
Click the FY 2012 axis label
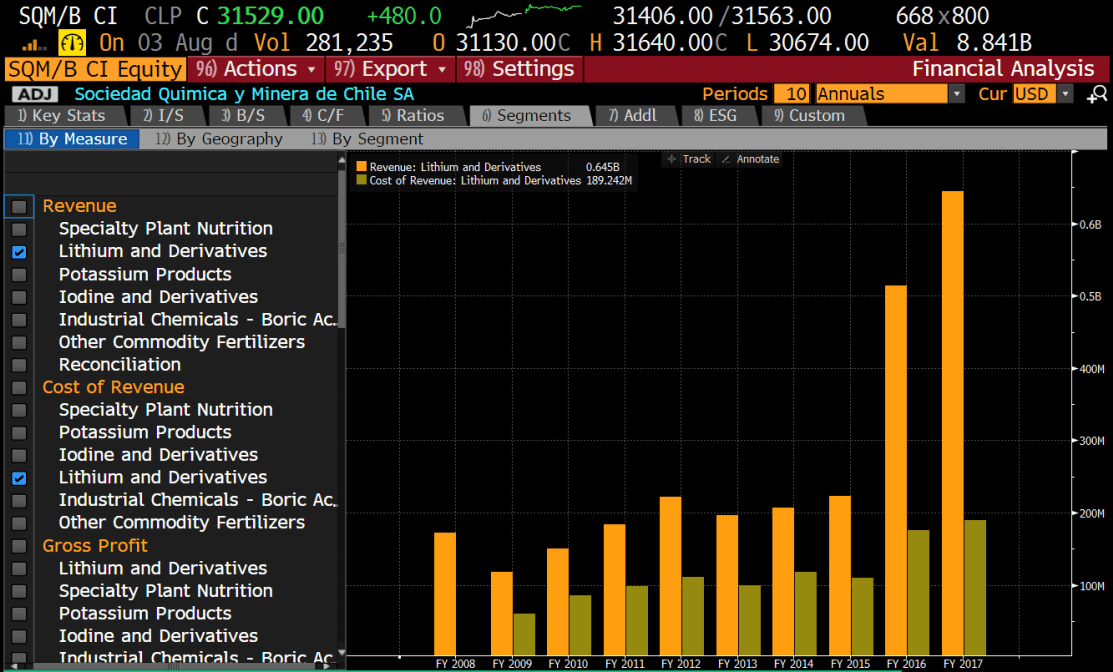(x=680, y=663)
